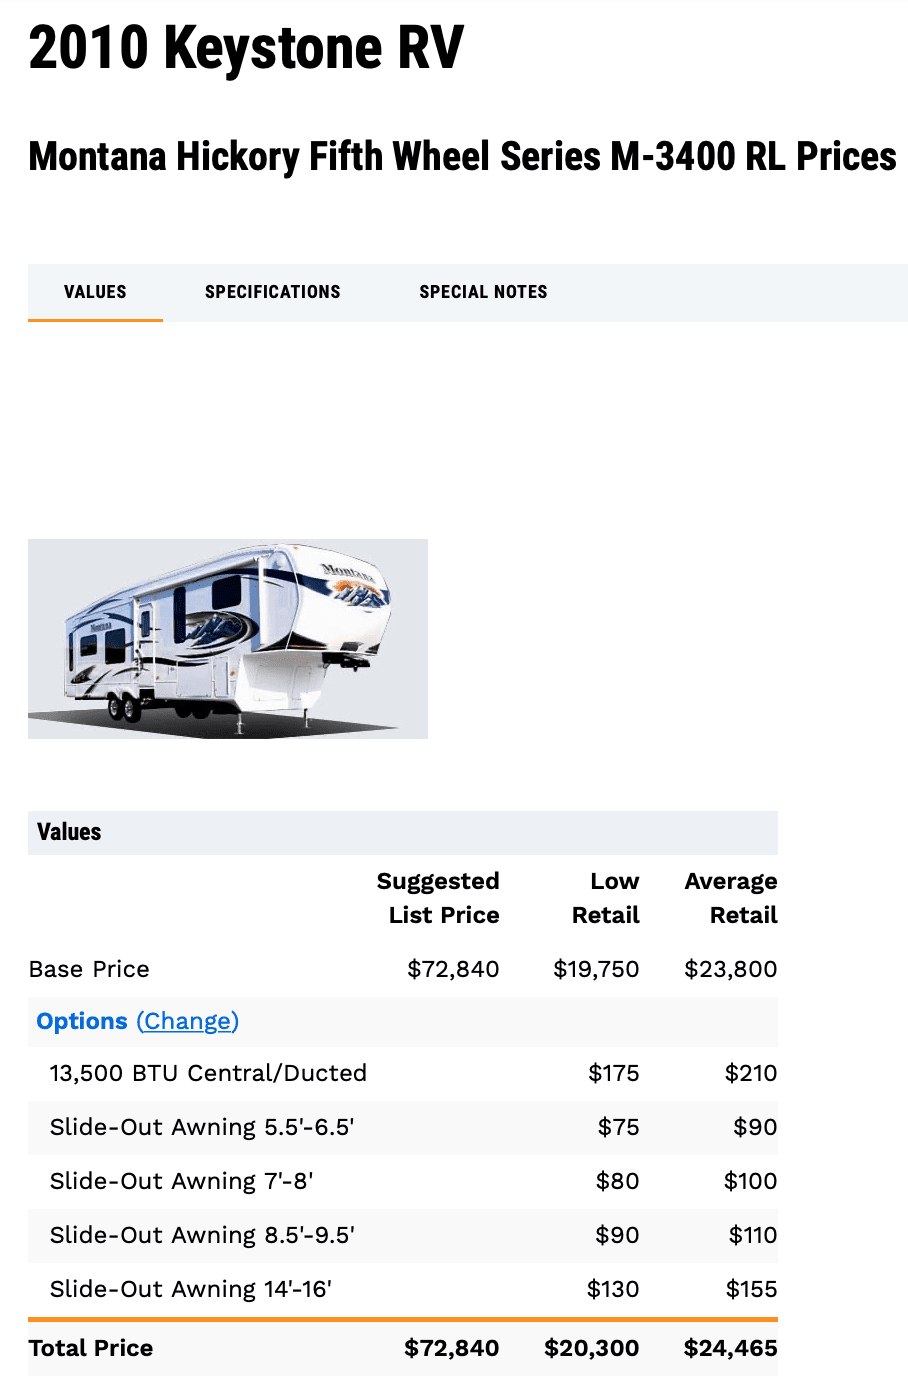Click the Options label
908x1390 pixels.
(x=82, y=1021)
